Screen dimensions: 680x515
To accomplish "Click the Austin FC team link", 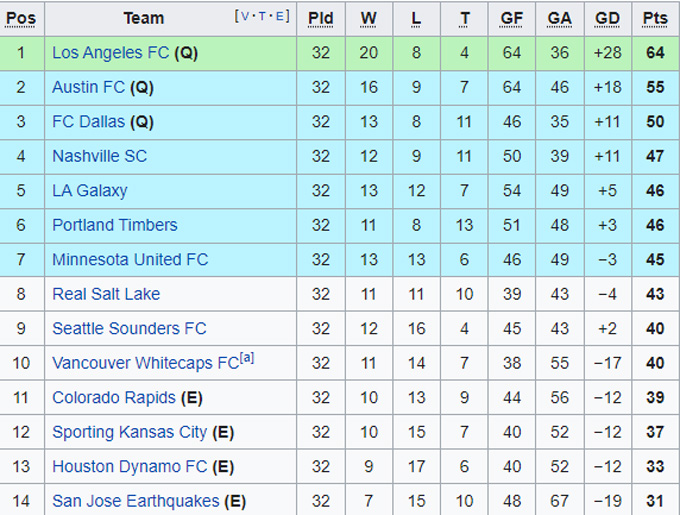I will 88,87.
